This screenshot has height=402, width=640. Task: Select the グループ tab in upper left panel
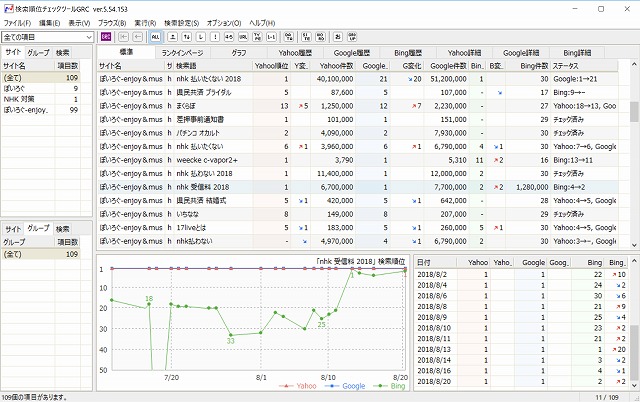[x=38, y=53]
